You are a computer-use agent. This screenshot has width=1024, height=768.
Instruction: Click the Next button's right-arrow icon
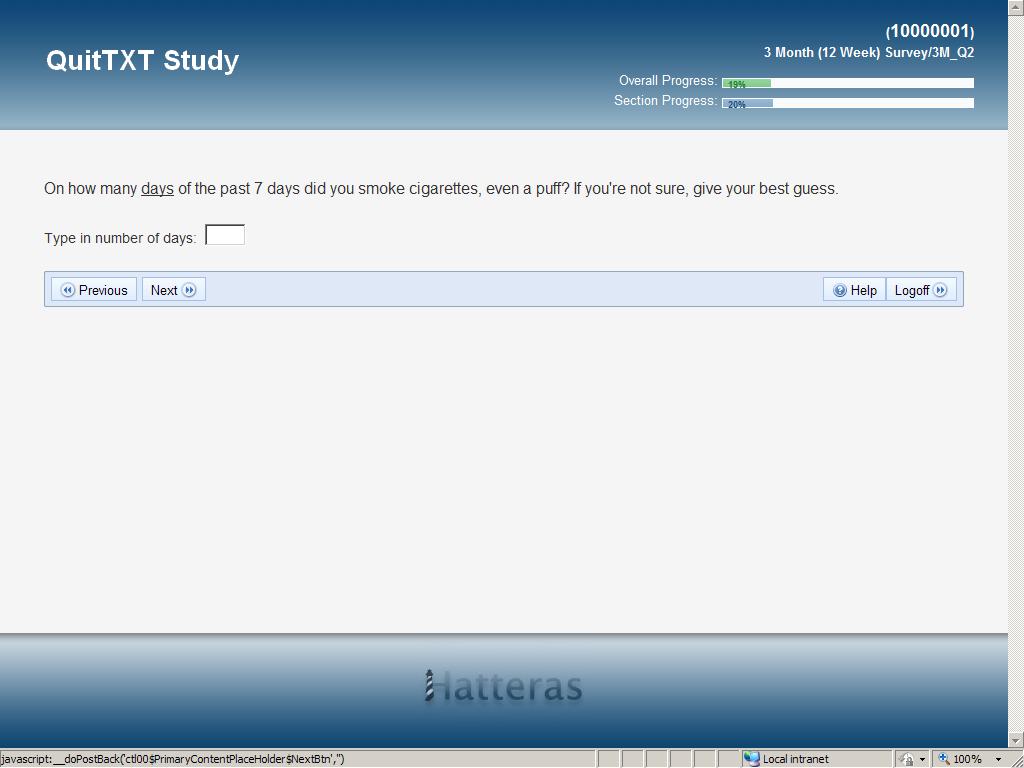(189, 290)
